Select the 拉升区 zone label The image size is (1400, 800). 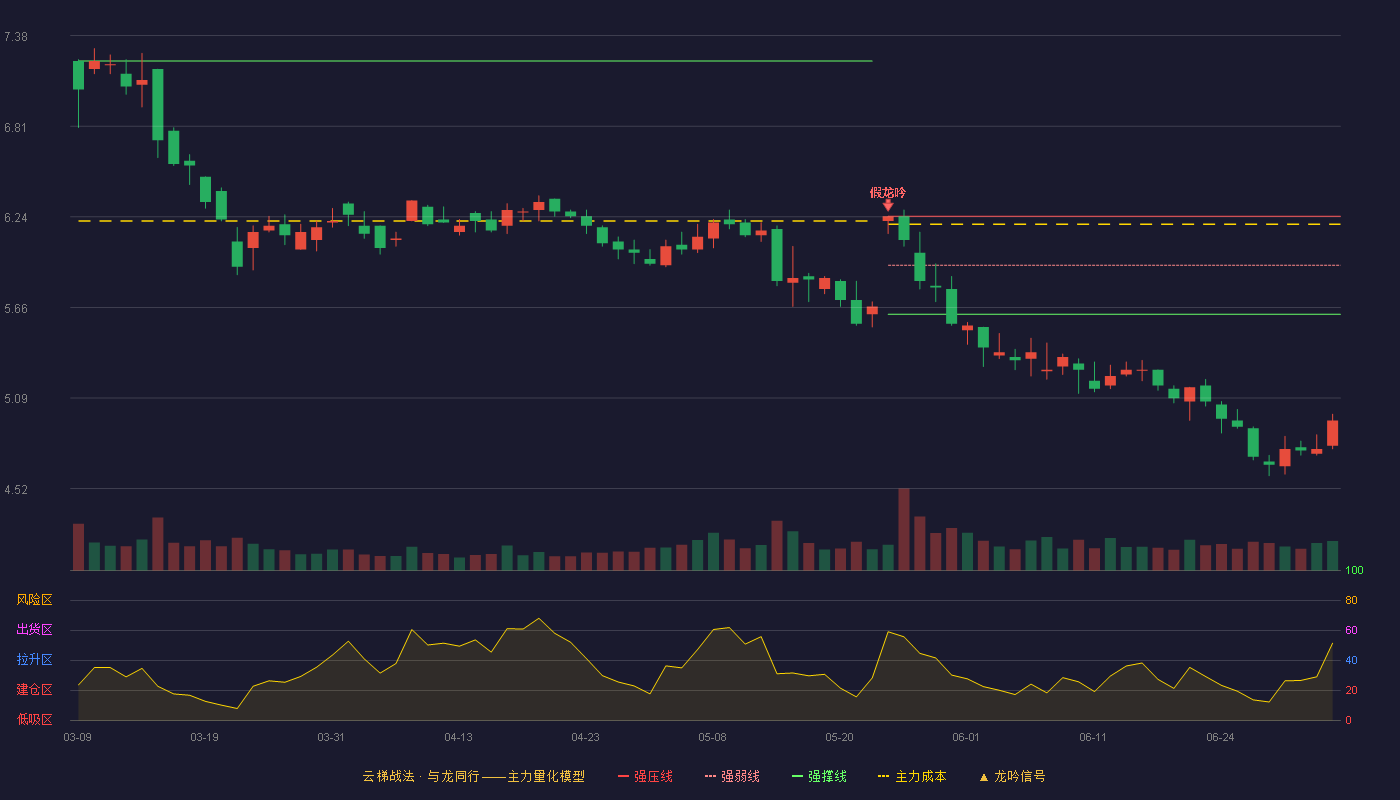pos(34,660)
